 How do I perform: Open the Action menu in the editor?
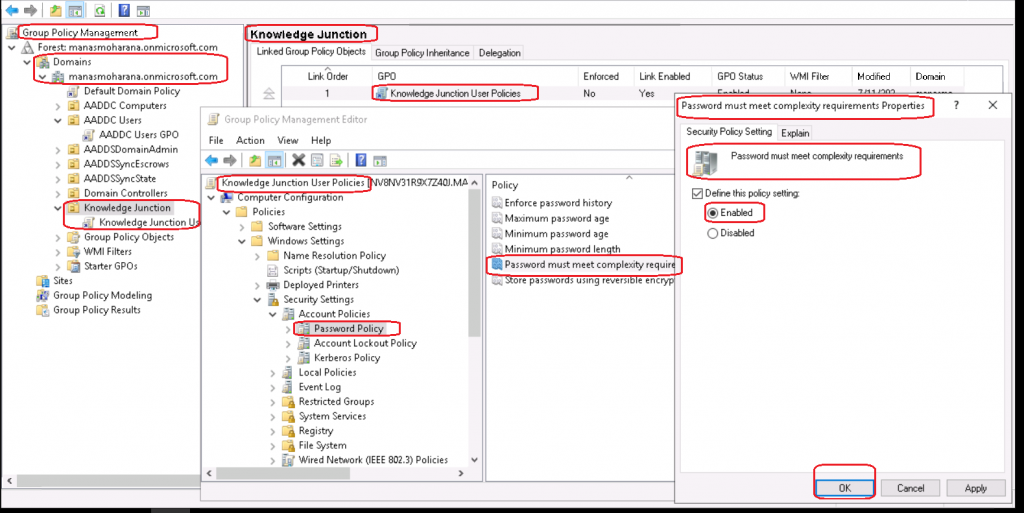tap(250, 141)
